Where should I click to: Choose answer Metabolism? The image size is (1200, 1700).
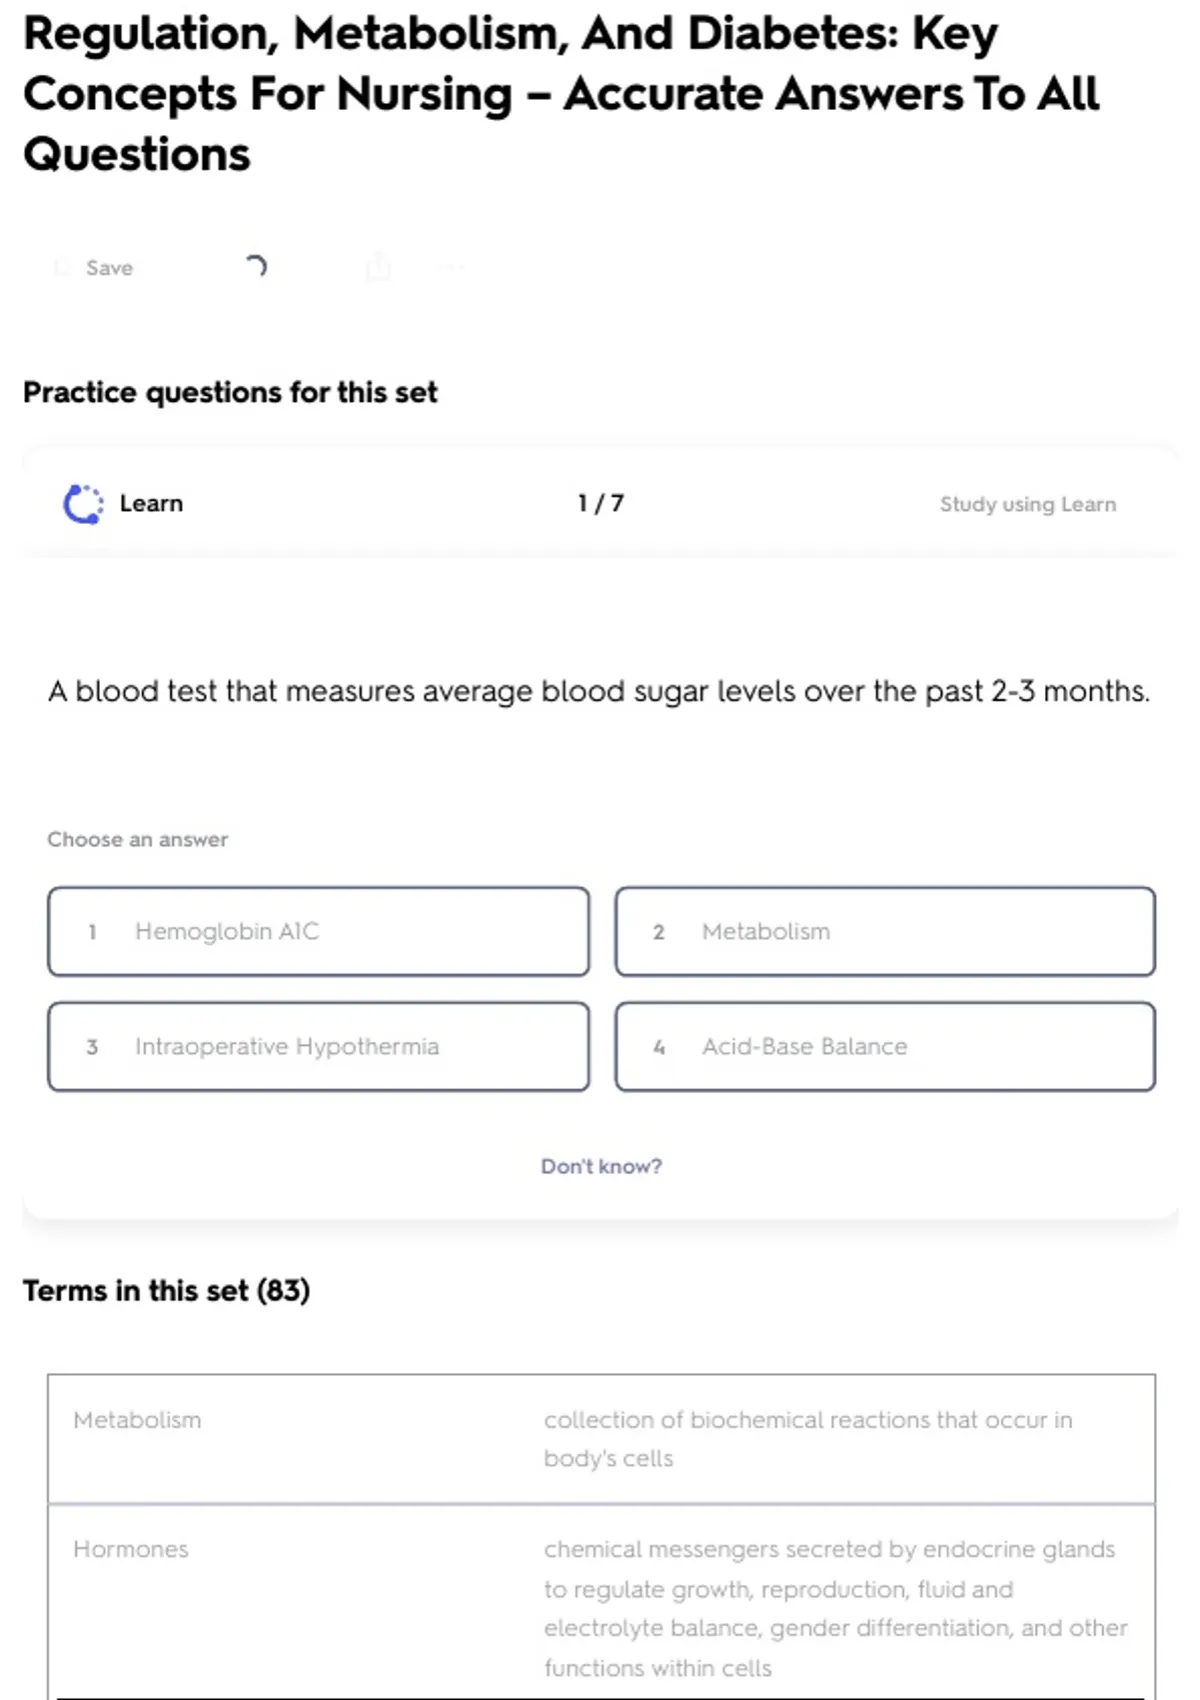click(885, 931)
